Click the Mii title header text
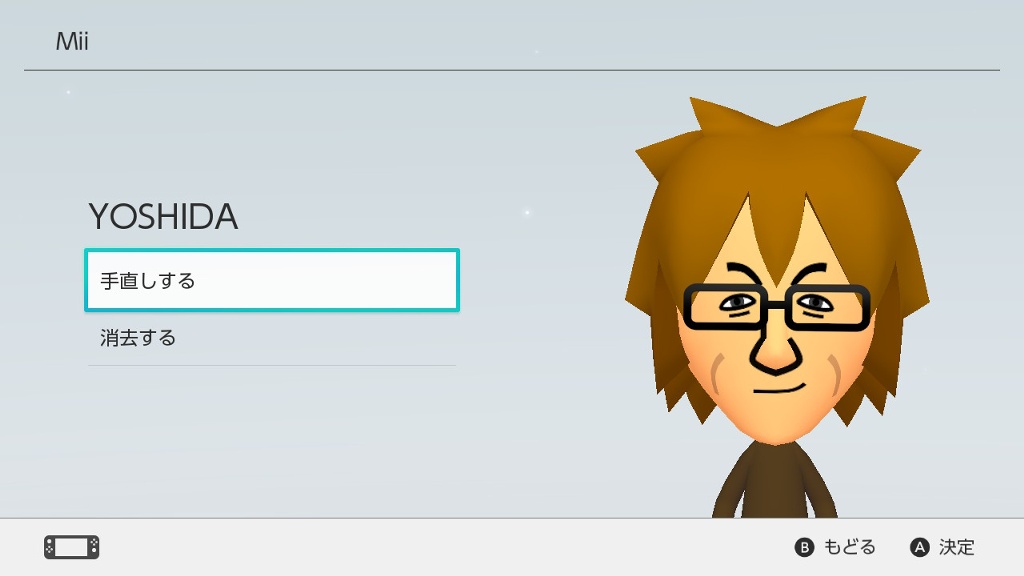 72,41
